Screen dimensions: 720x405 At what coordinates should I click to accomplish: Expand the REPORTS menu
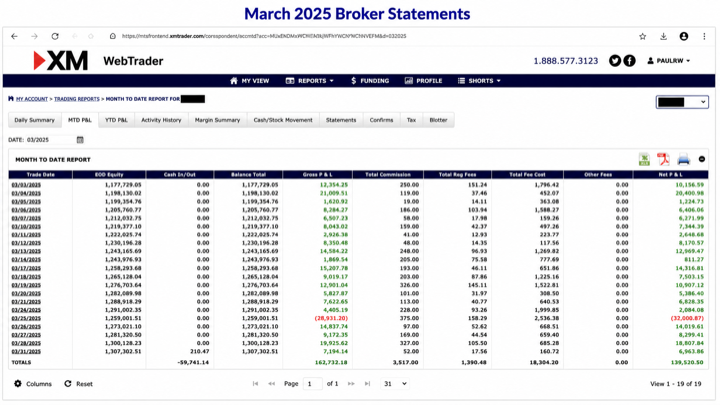click(x=309, y=81)
